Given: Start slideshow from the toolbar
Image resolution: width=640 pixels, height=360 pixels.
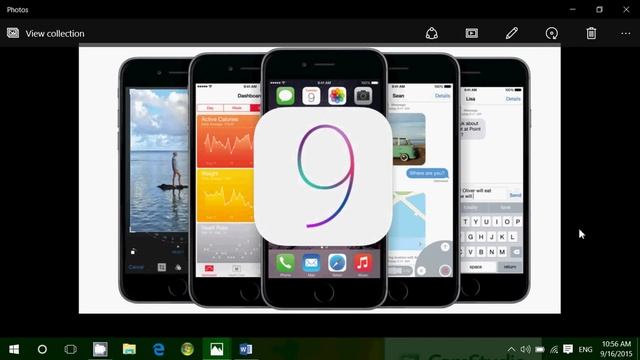Looking at the screenshot, I should 471,33.
